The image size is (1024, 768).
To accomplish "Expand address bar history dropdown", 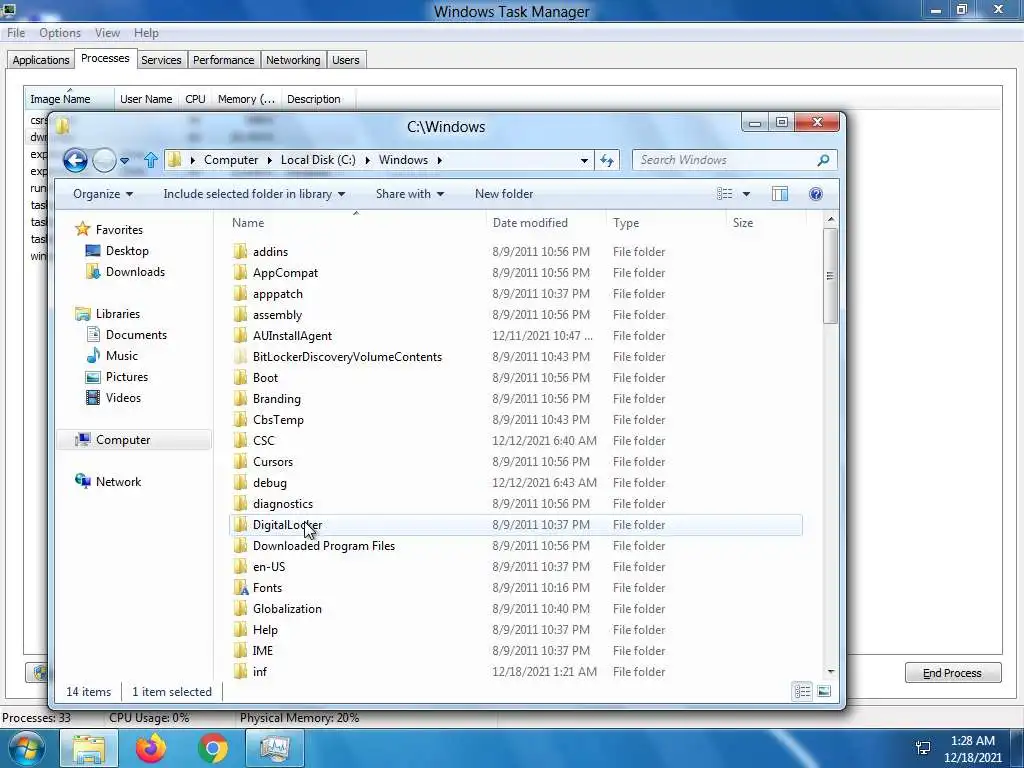I will point(584,160).
